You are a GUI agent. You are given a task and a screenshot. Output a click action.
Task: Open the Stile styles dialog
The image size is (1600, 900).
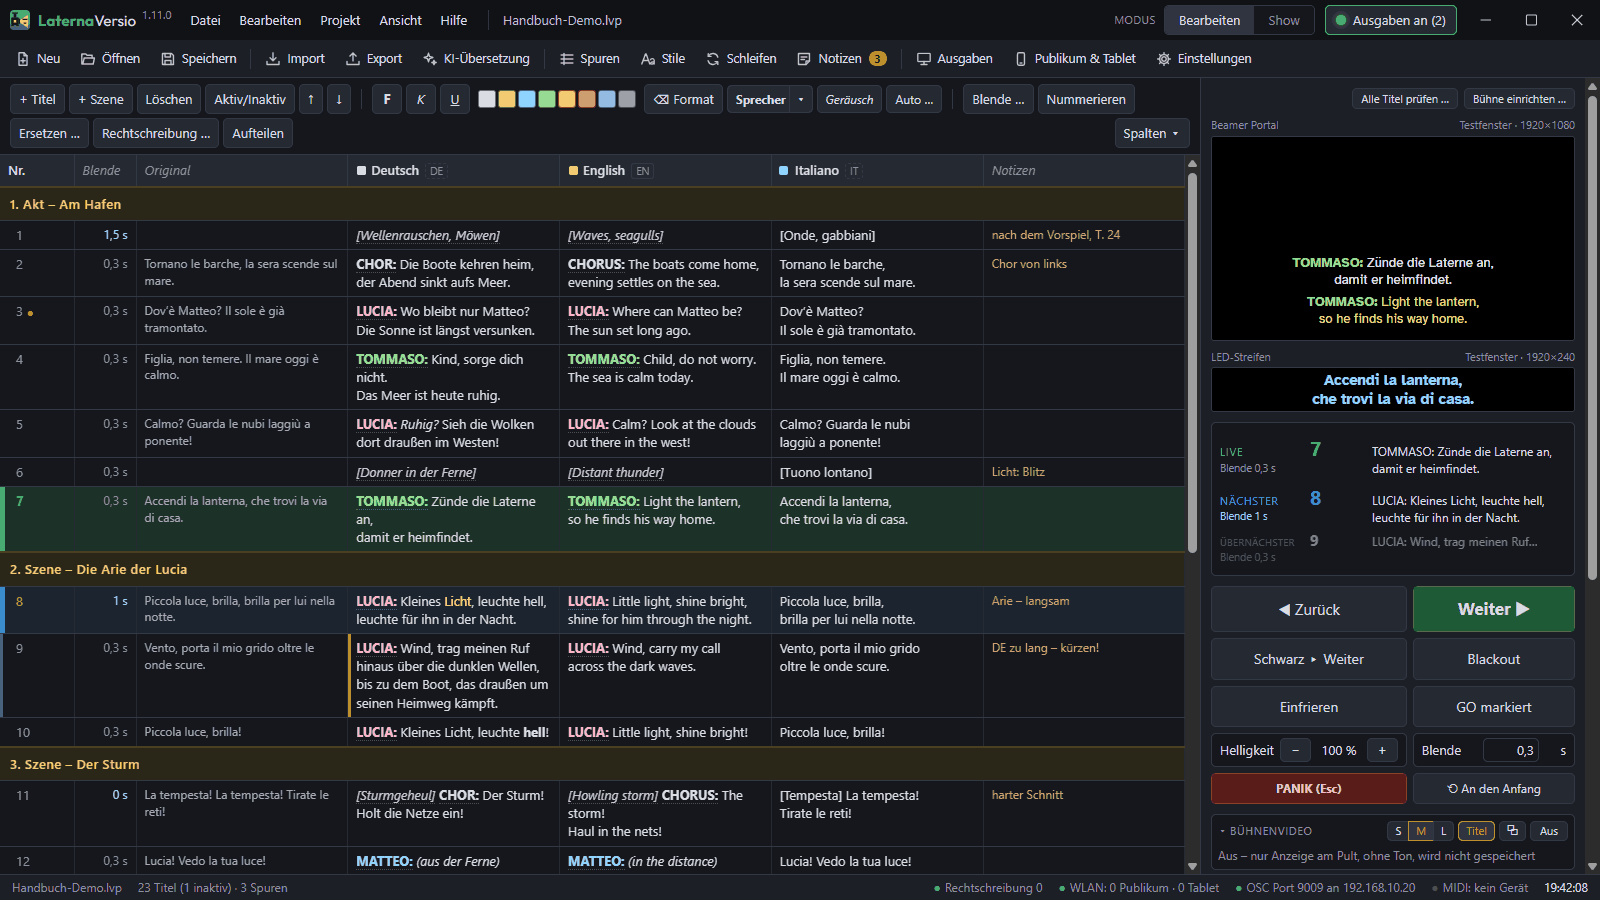(663, 59)
